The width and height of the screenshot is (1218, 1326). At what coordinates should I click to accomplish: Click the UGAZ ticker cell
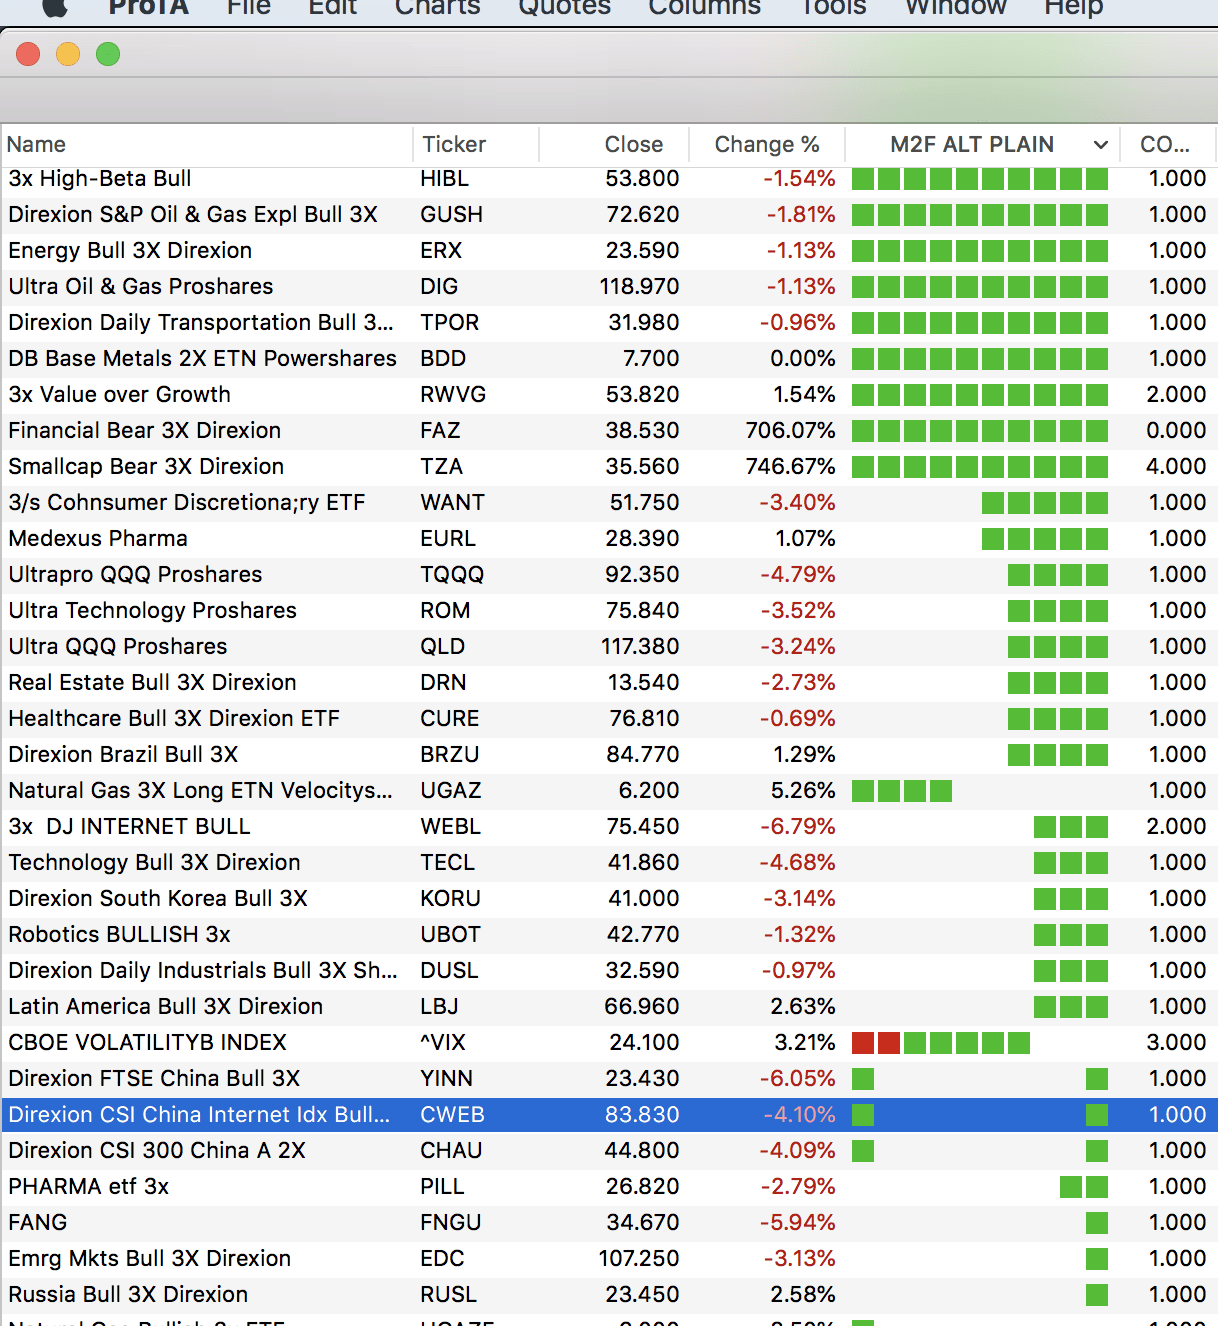click(x=451, y=790)
